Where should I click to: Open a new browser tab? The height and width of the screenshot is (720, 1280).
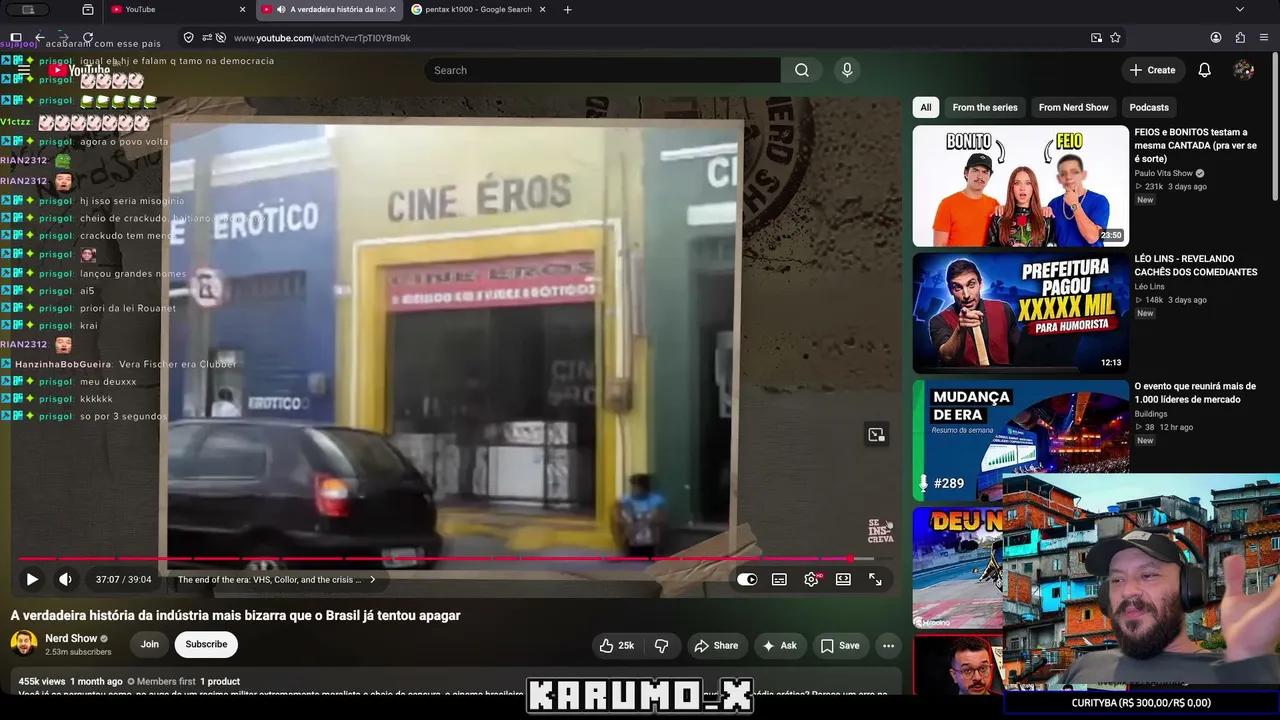click(x=568, y=10)
